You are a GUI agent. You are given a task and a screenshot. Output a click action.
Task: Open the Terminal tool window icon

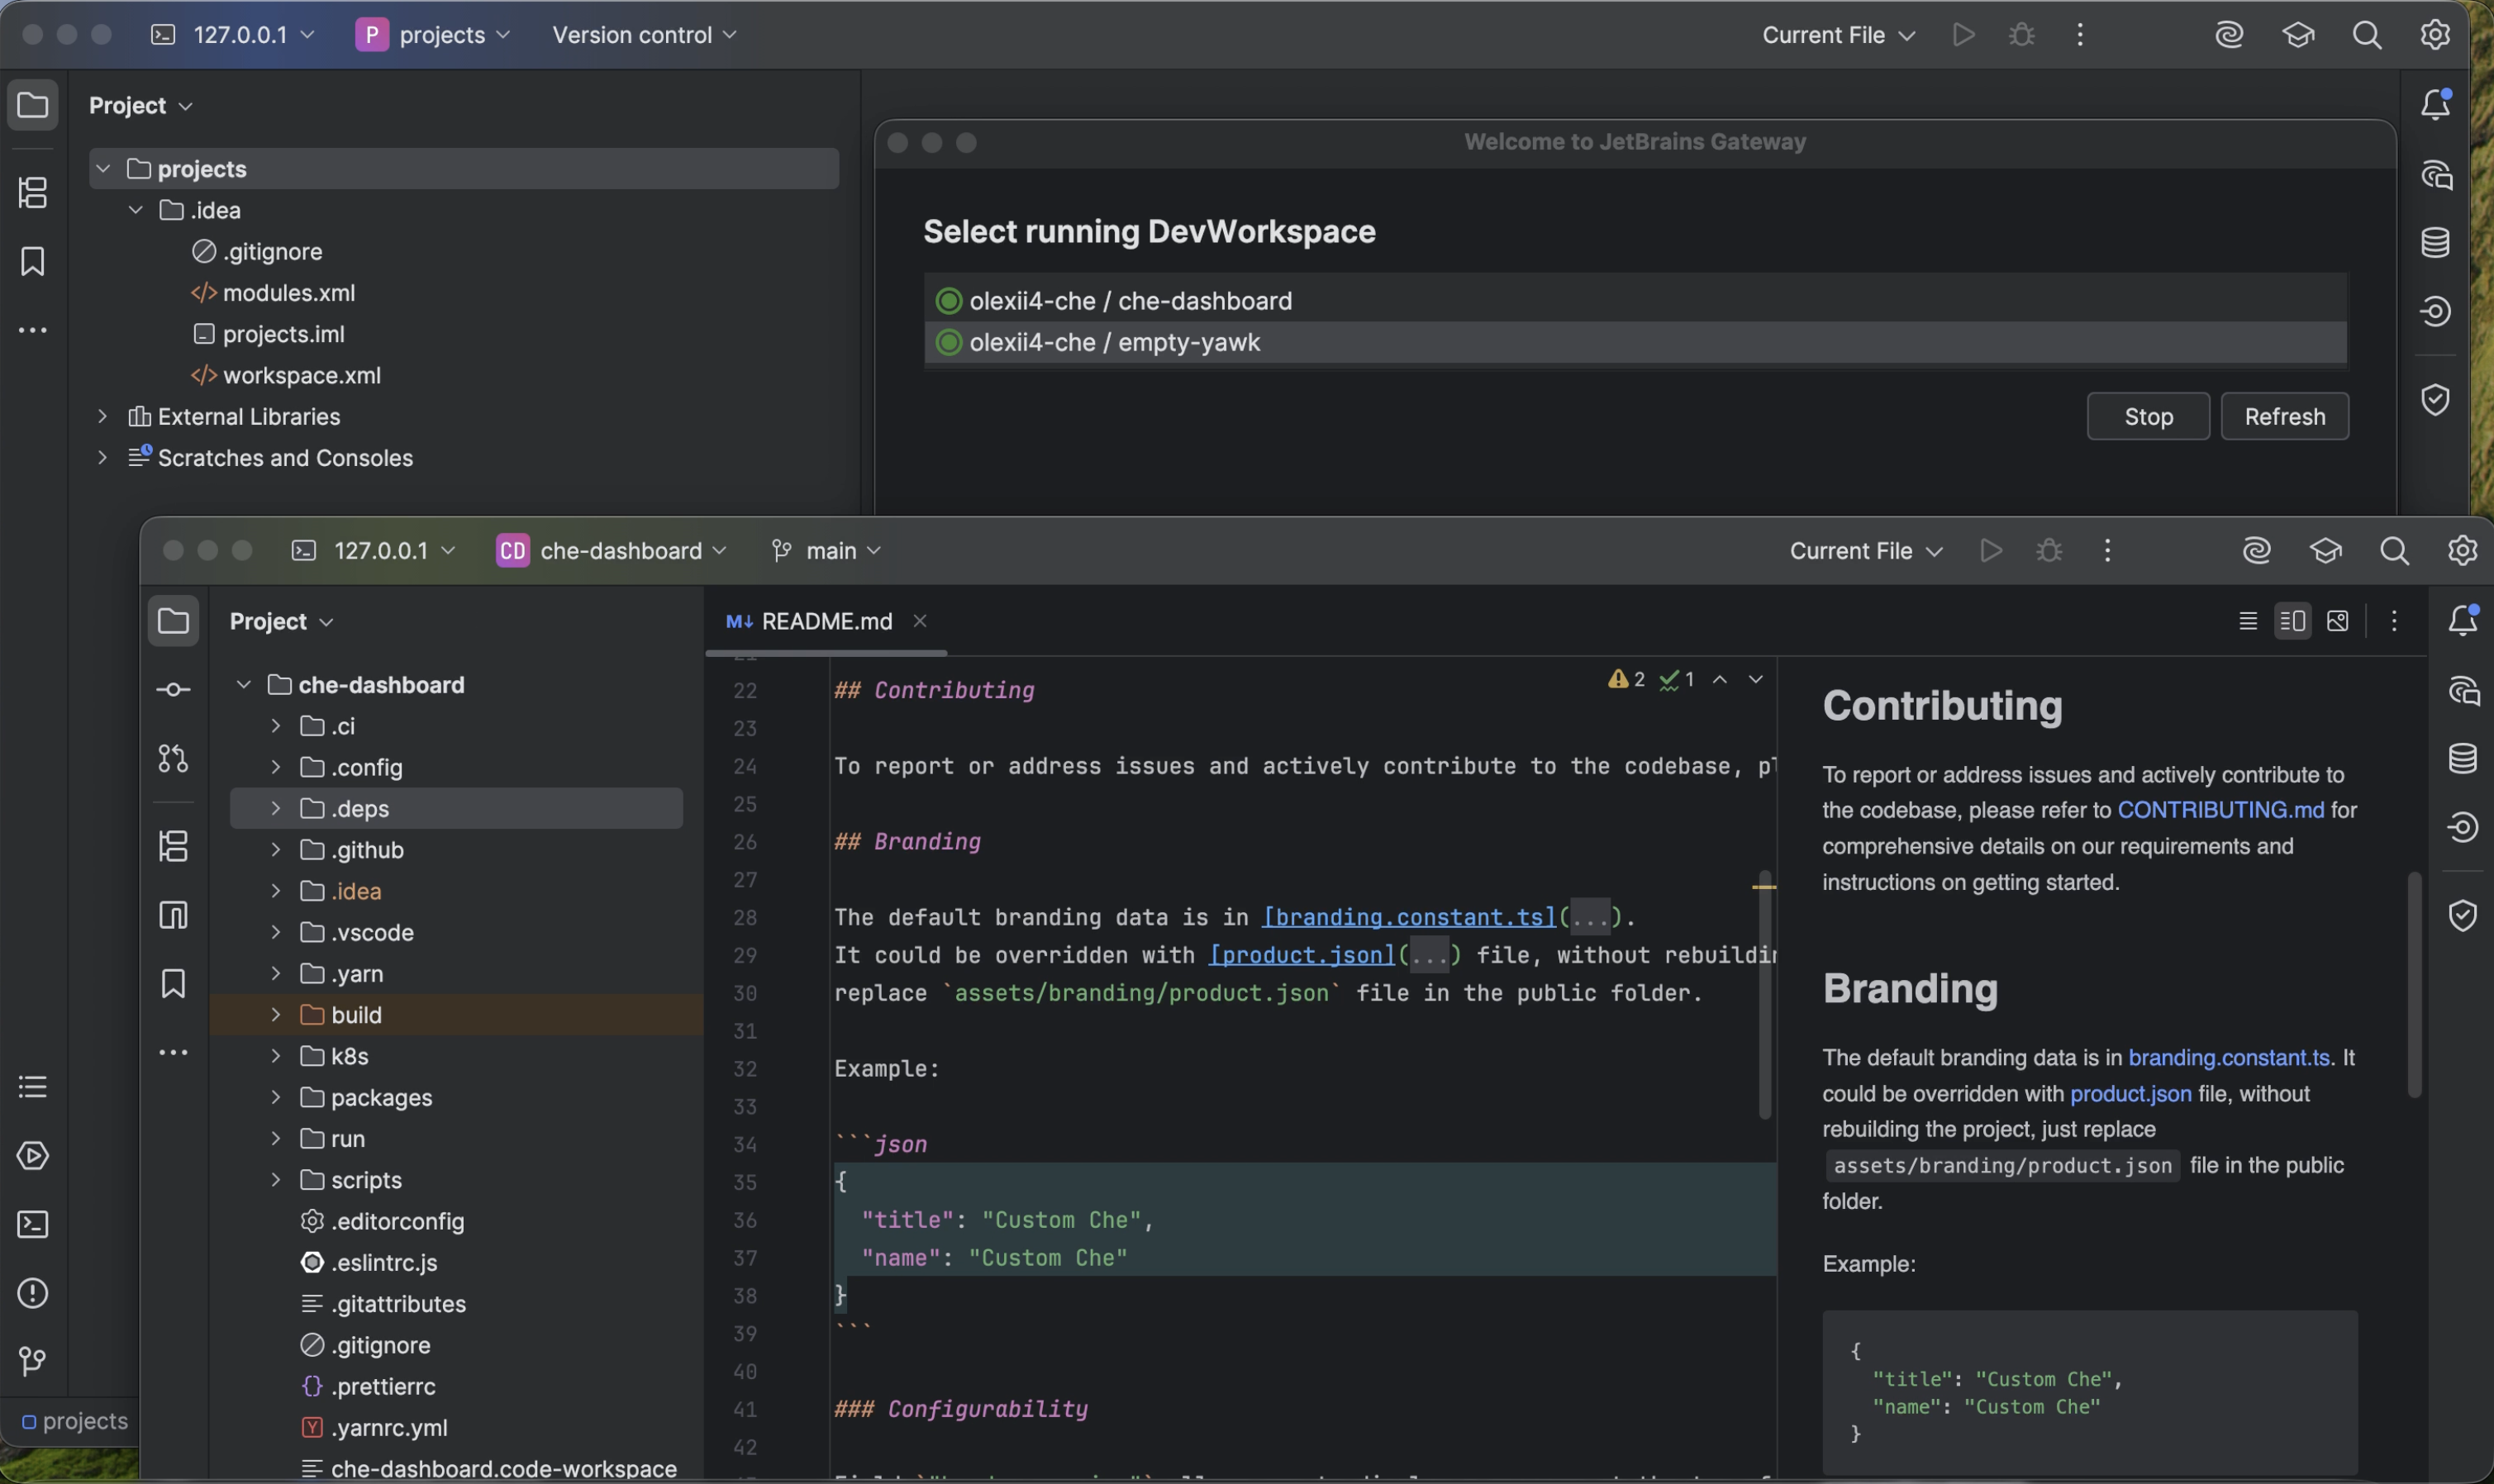tap(32, 1224)
